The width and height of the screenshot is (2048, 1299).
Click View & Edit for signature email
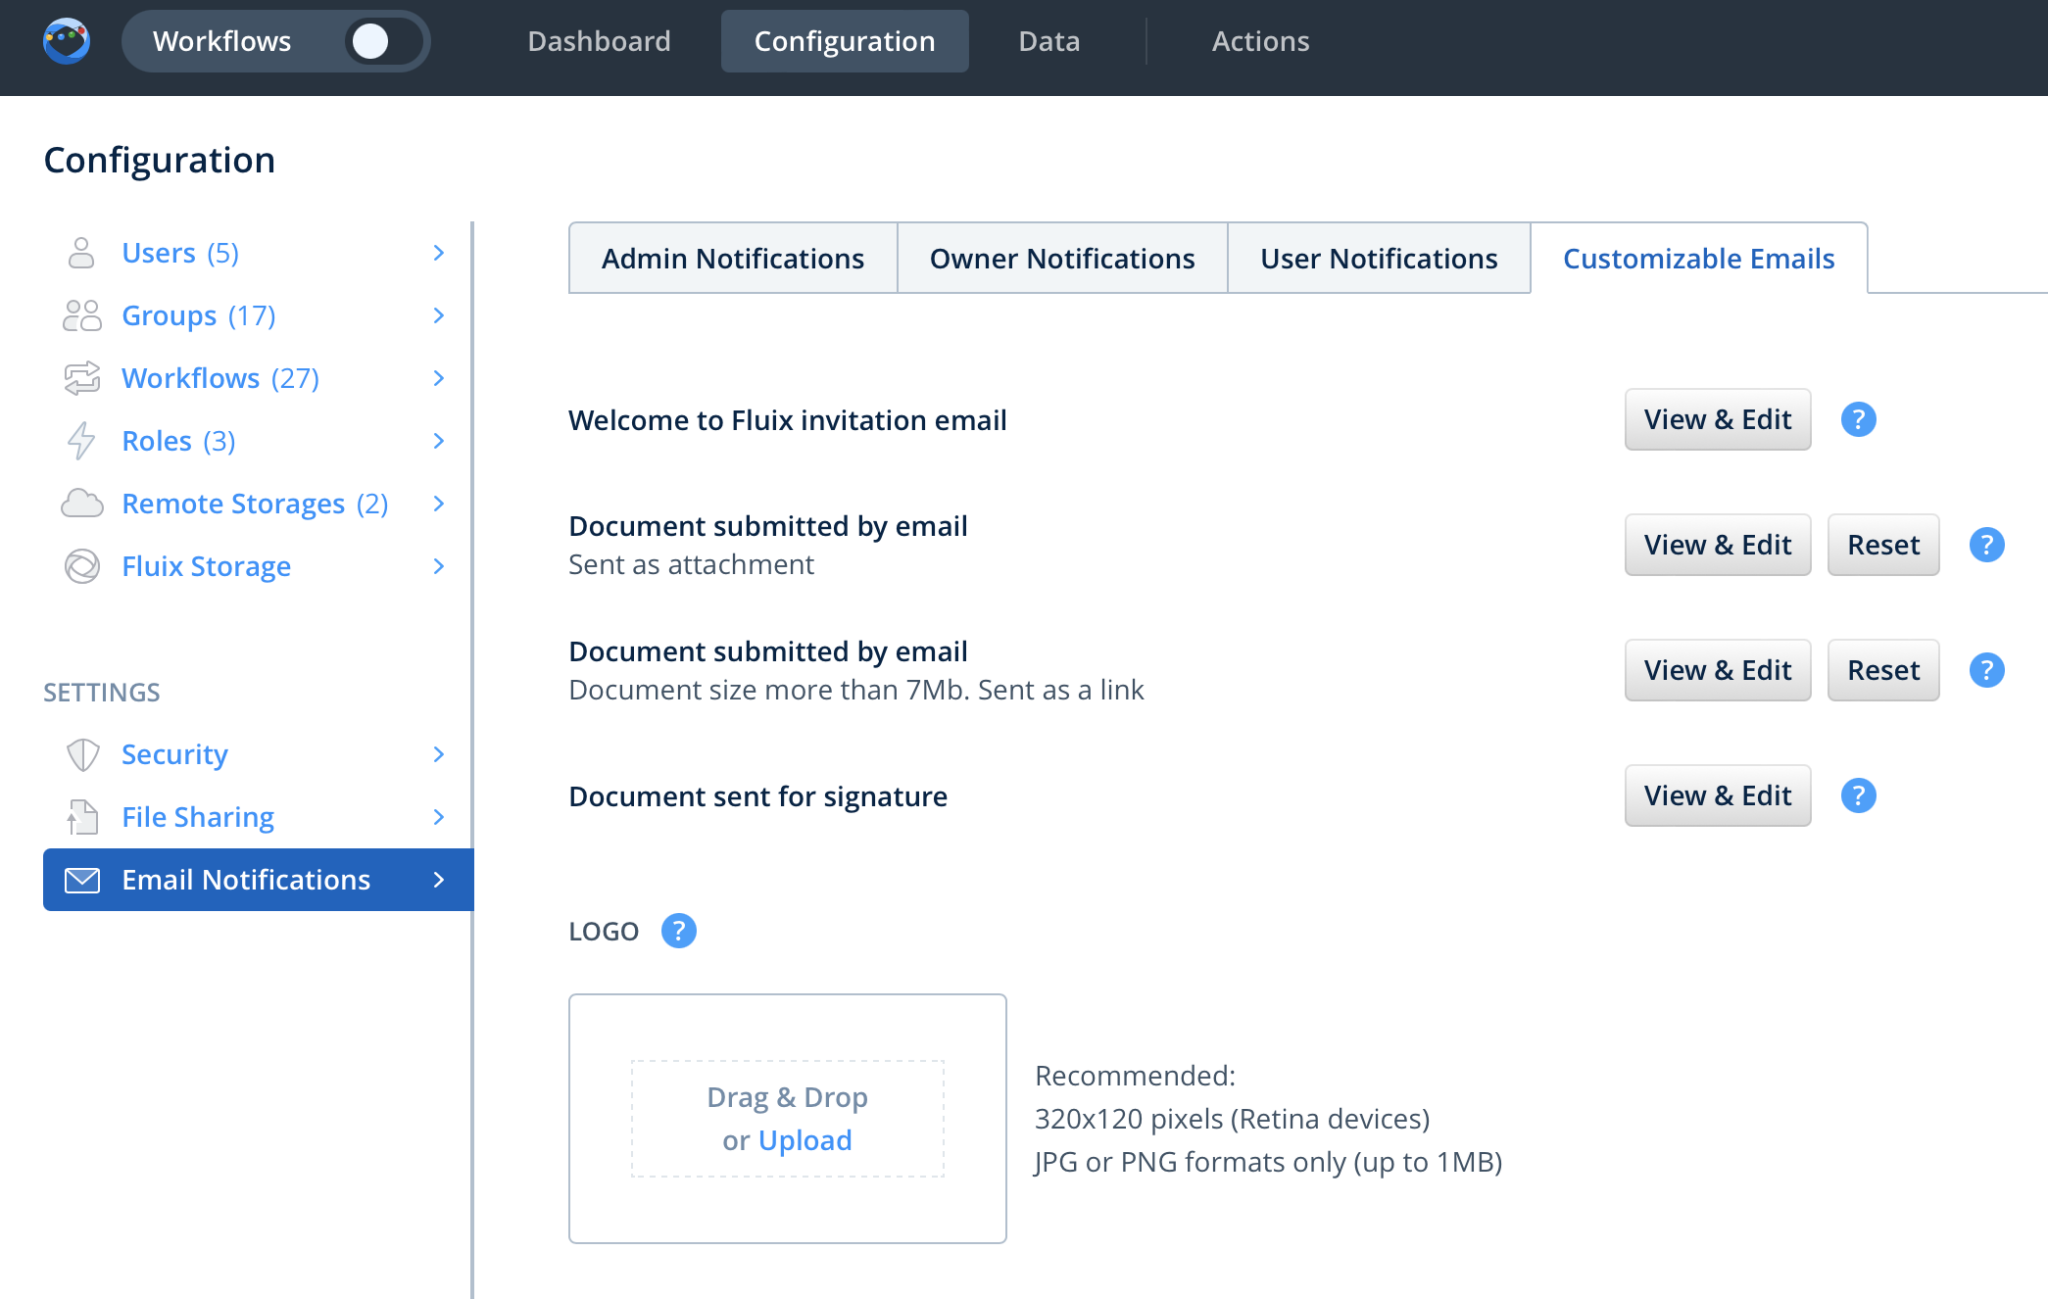coord(1716,796)
